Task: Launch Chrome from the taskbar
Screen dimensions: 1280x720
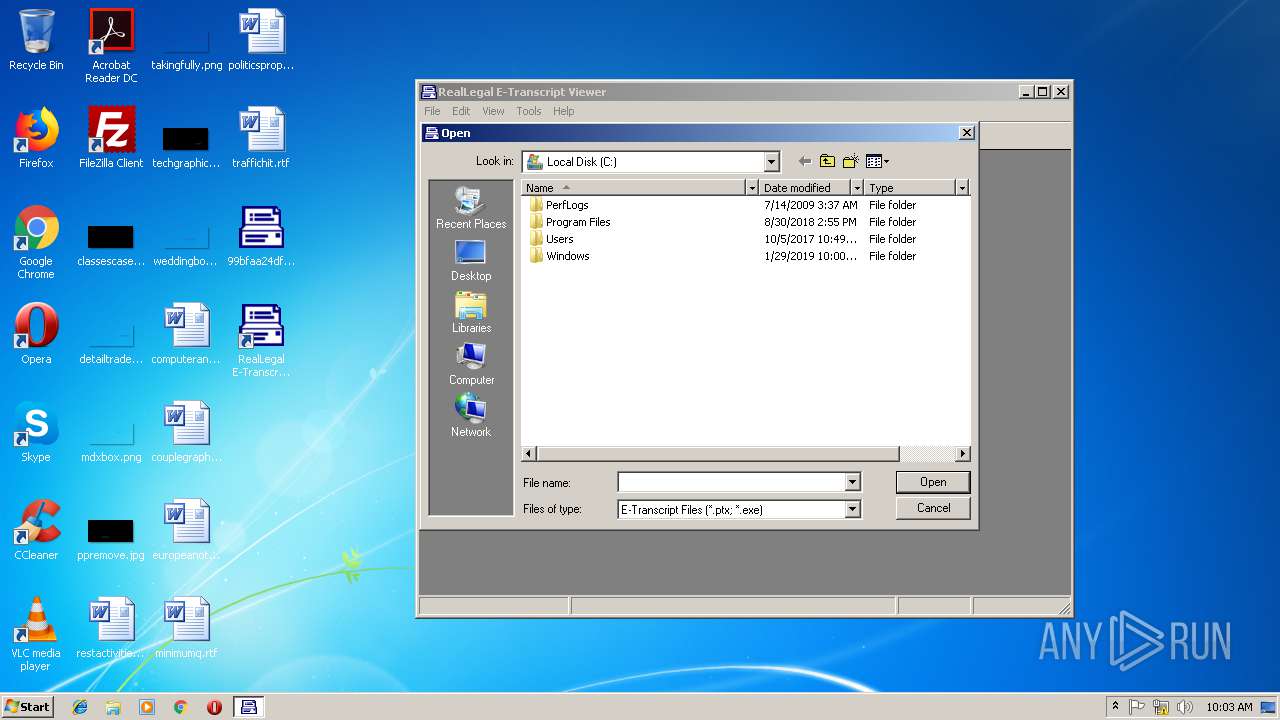Action: click(180, 707)
